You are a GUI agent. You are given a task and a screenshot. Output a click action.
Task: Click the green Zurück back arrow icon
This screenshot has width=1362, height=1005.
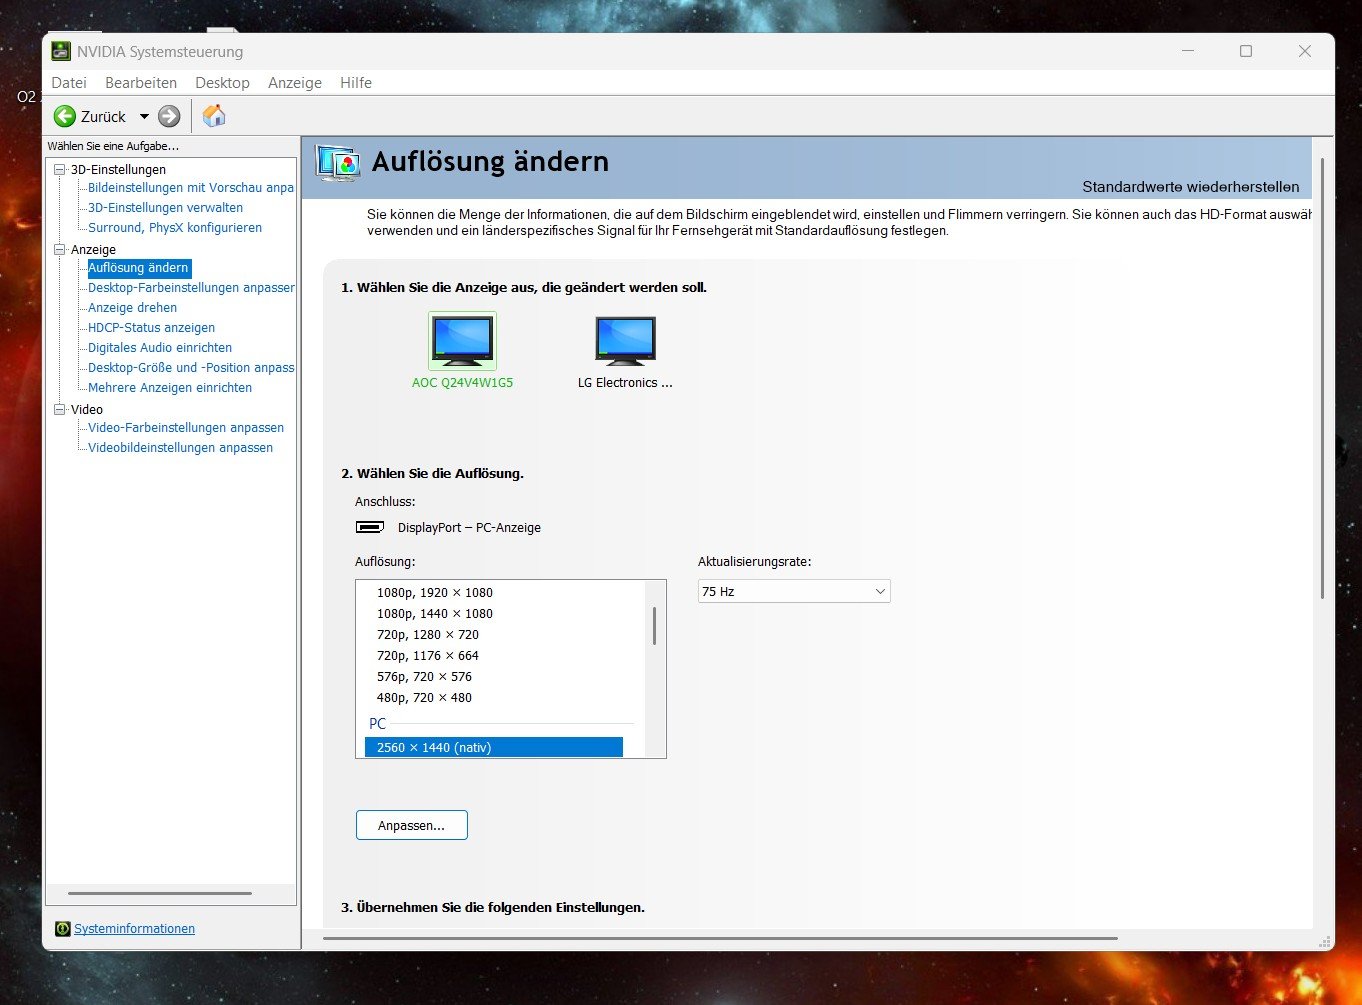click(65, 116)
